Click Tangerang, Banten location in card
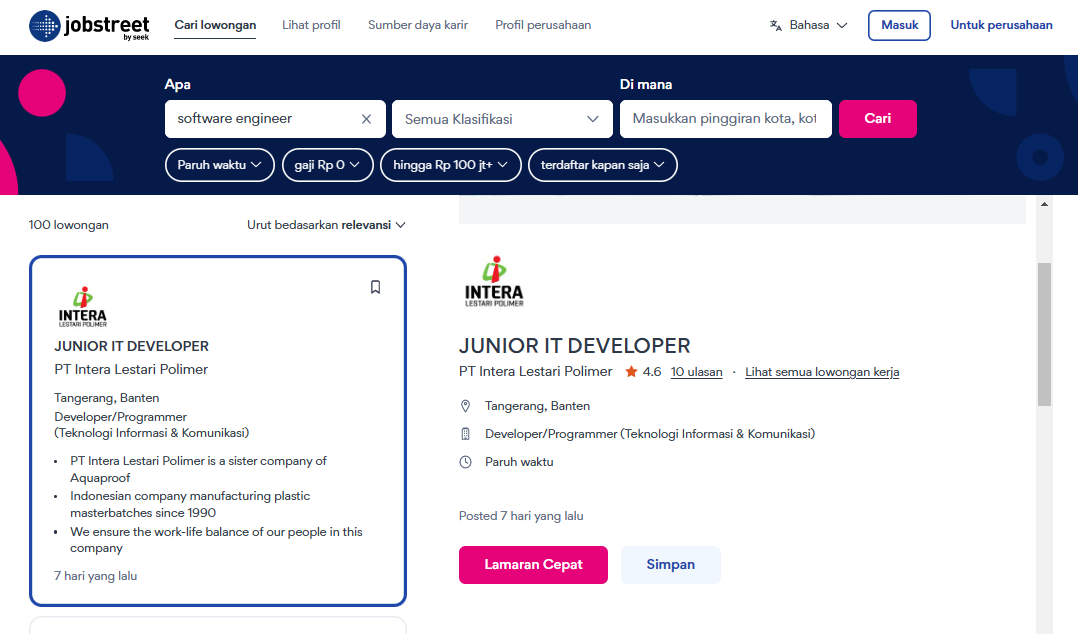The image size is (1078, 634). 107,397
